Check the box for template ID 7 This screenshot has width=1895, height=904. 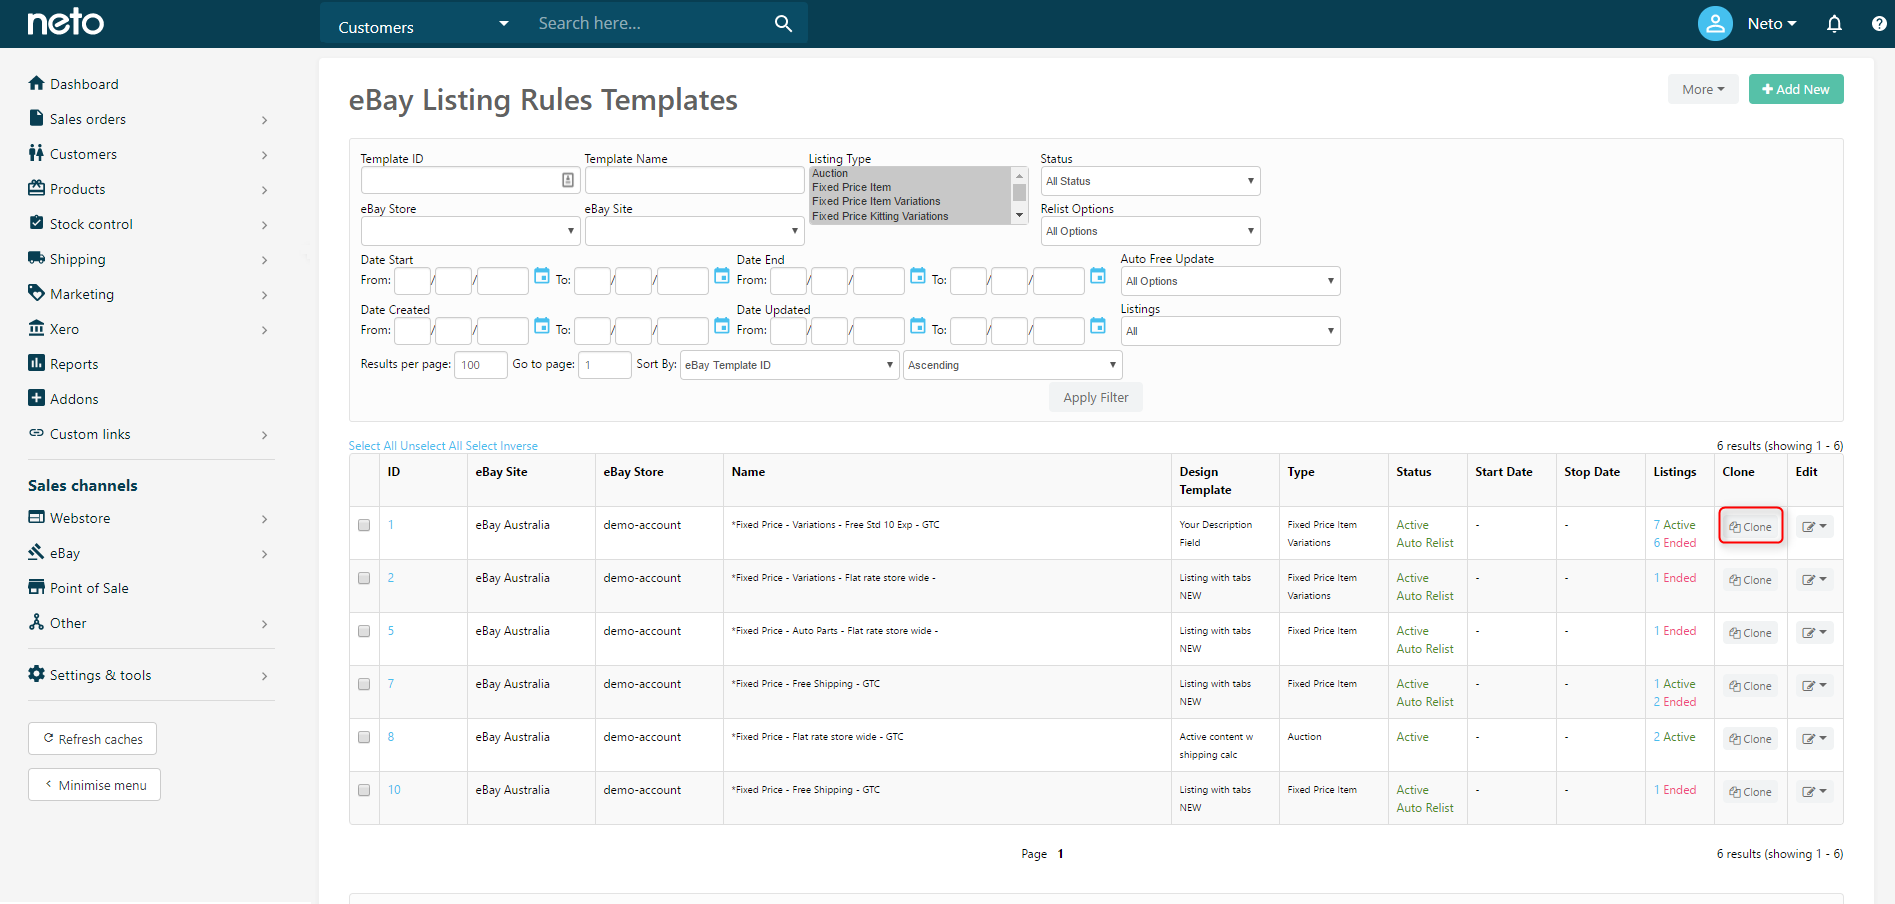pyautogui.click(x=364, y=684)
